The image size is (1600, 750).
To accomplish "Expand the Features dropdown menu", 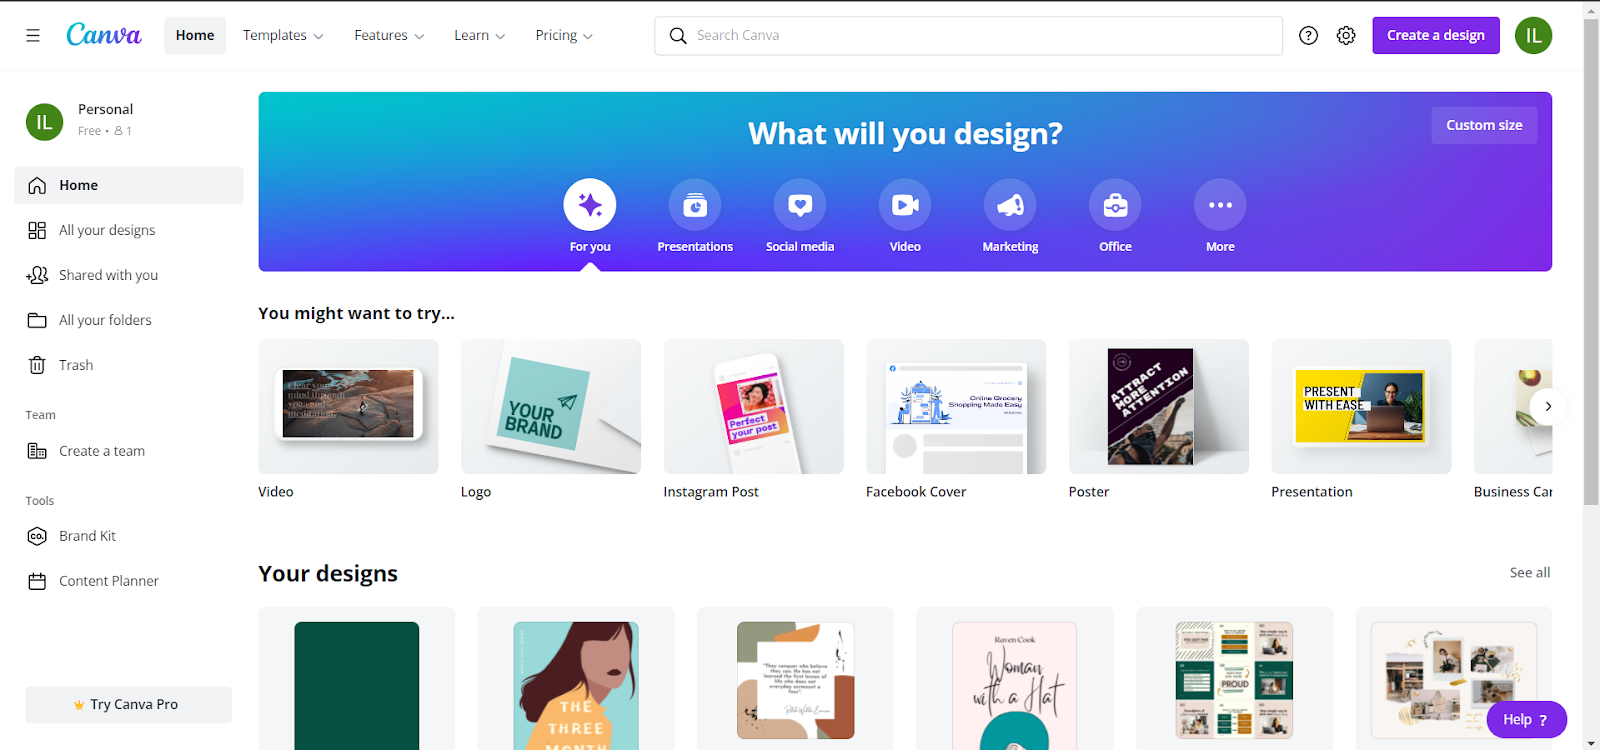I will click(x=389, y=35).
